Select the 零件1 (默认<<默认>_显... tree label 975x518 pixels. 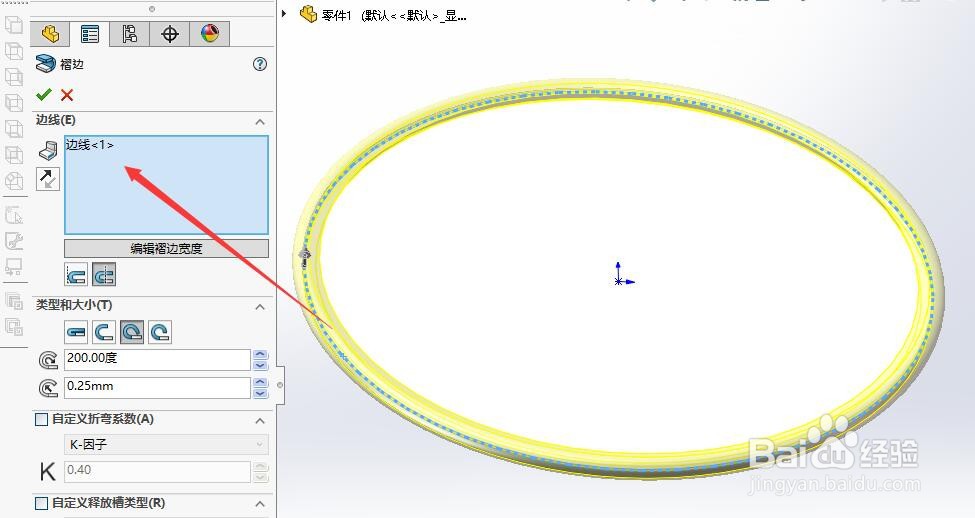[394, 16]
